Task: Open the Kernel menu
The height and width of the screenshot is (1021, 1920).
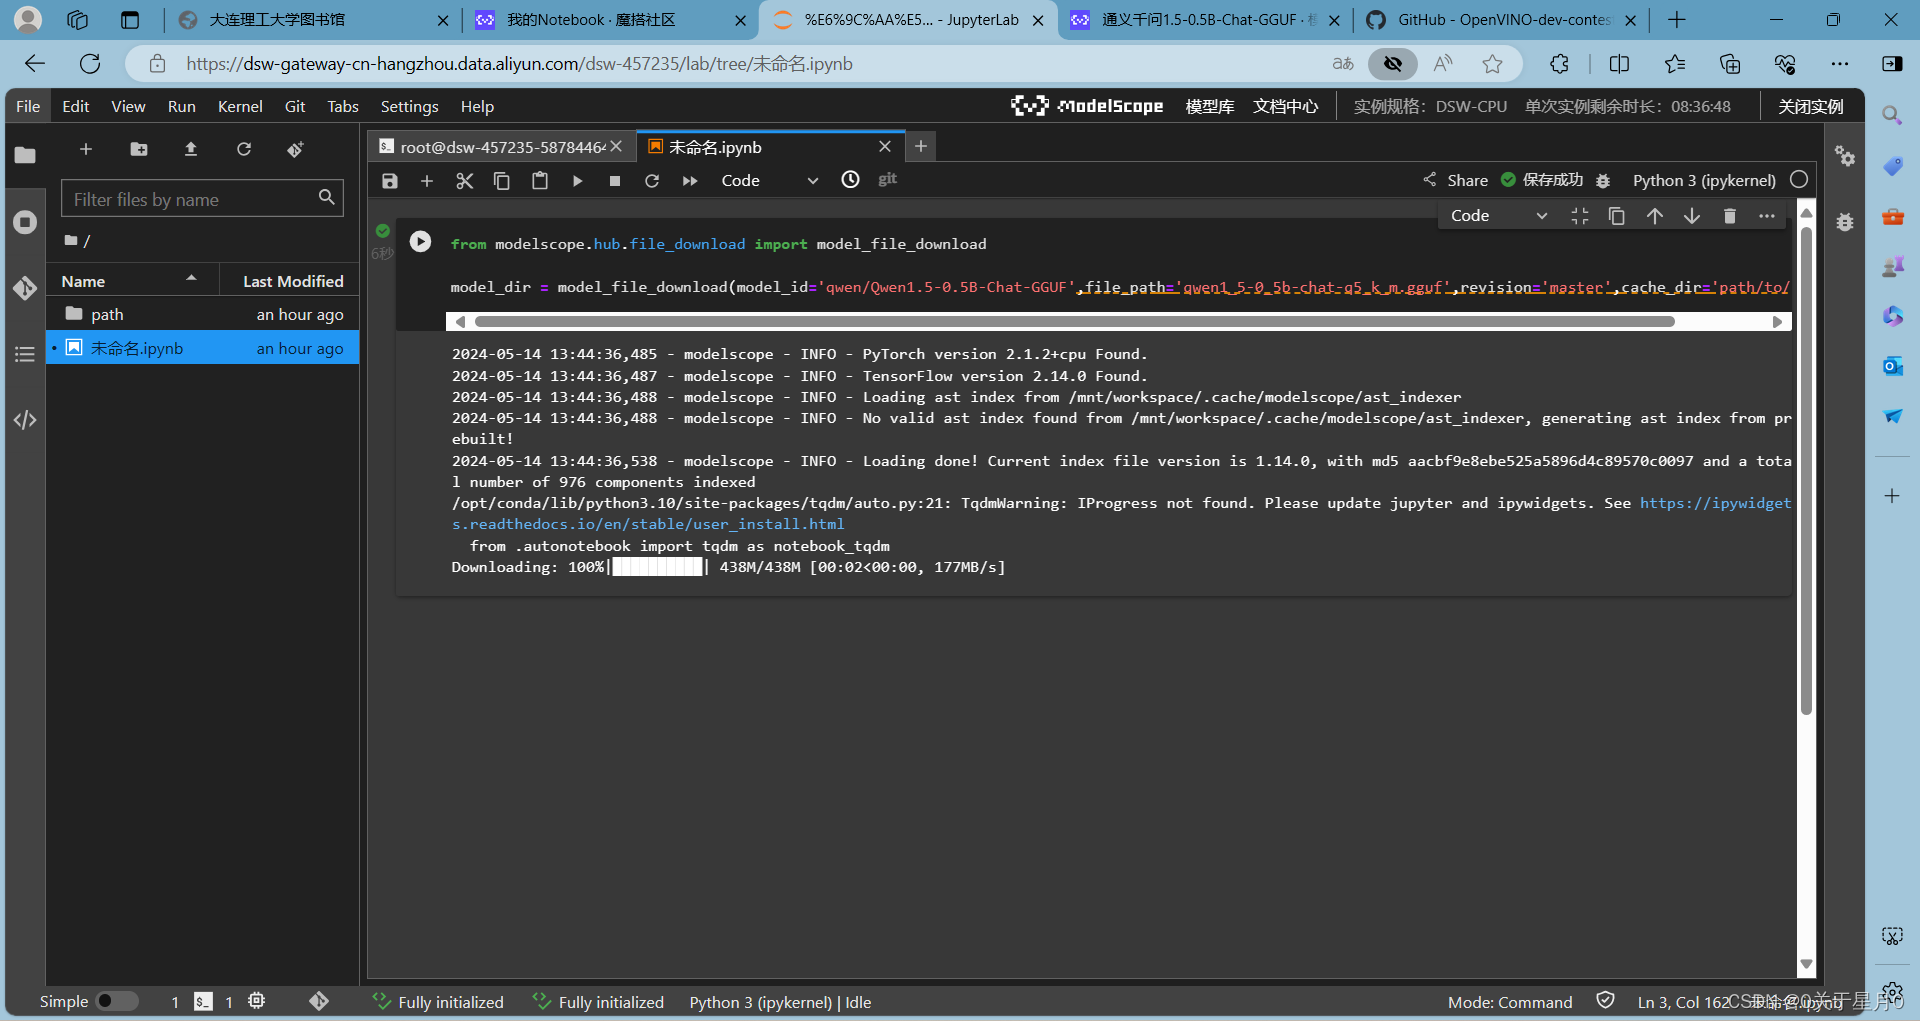Action: [240, 106]
